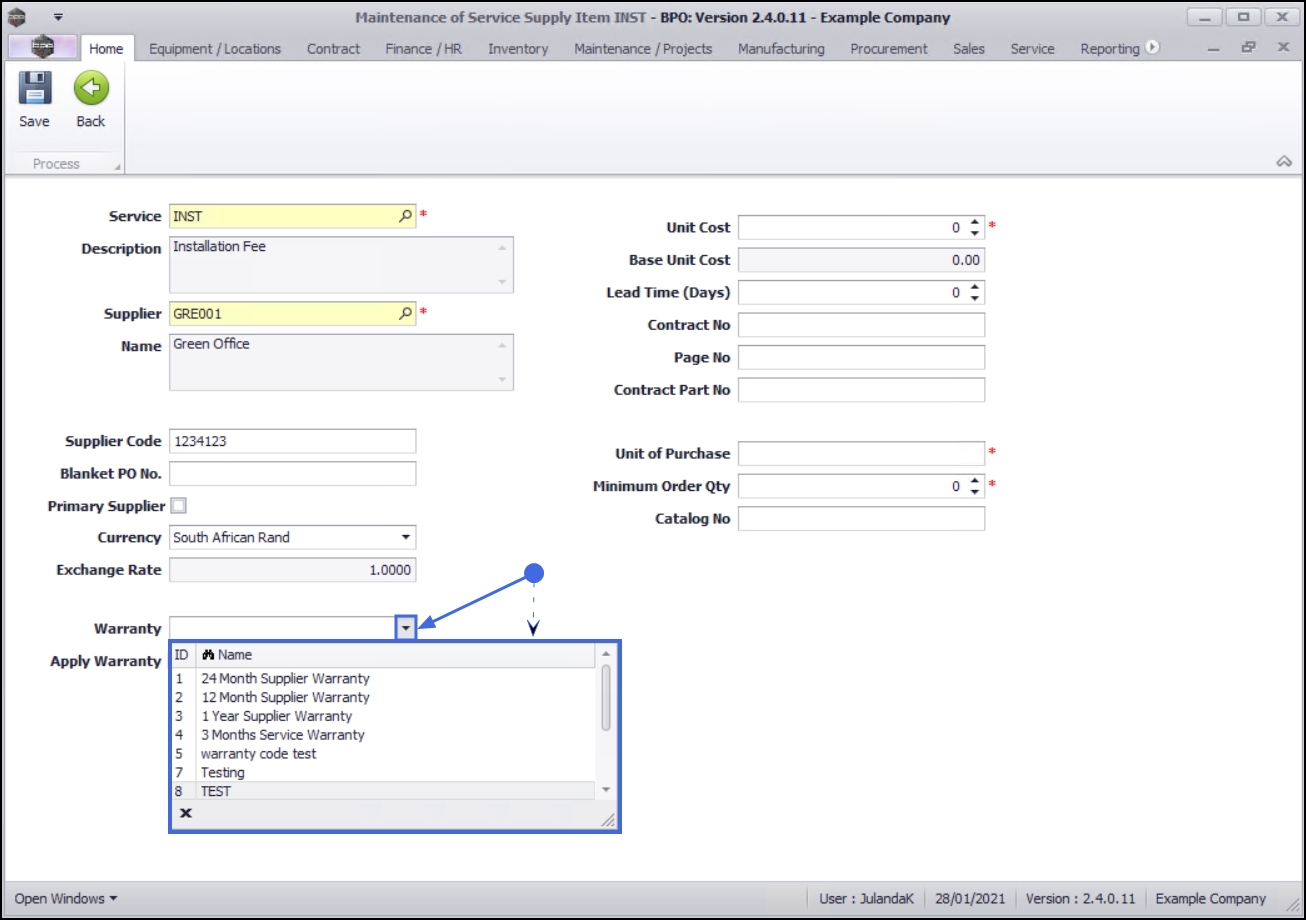
Task: Open the quick access toolbar arrow in the title bar
Action: click(x=58, y=18)
